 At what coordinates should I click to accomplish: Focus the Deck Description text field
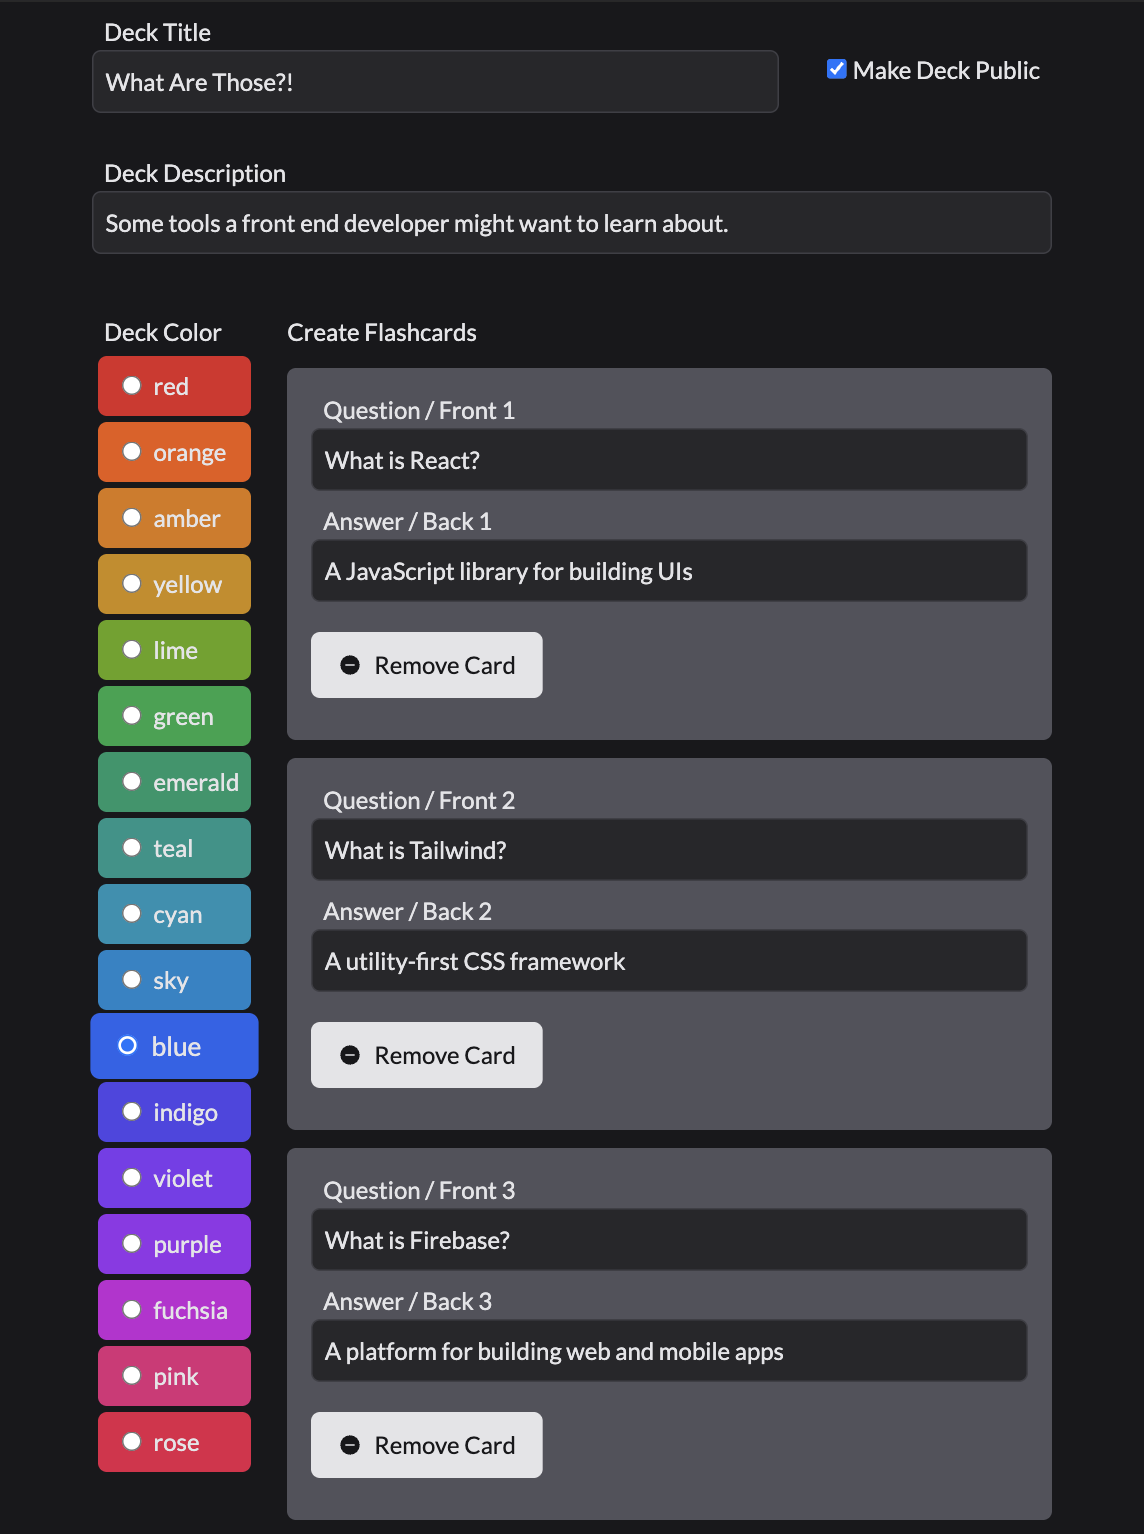tap(571, 223)
